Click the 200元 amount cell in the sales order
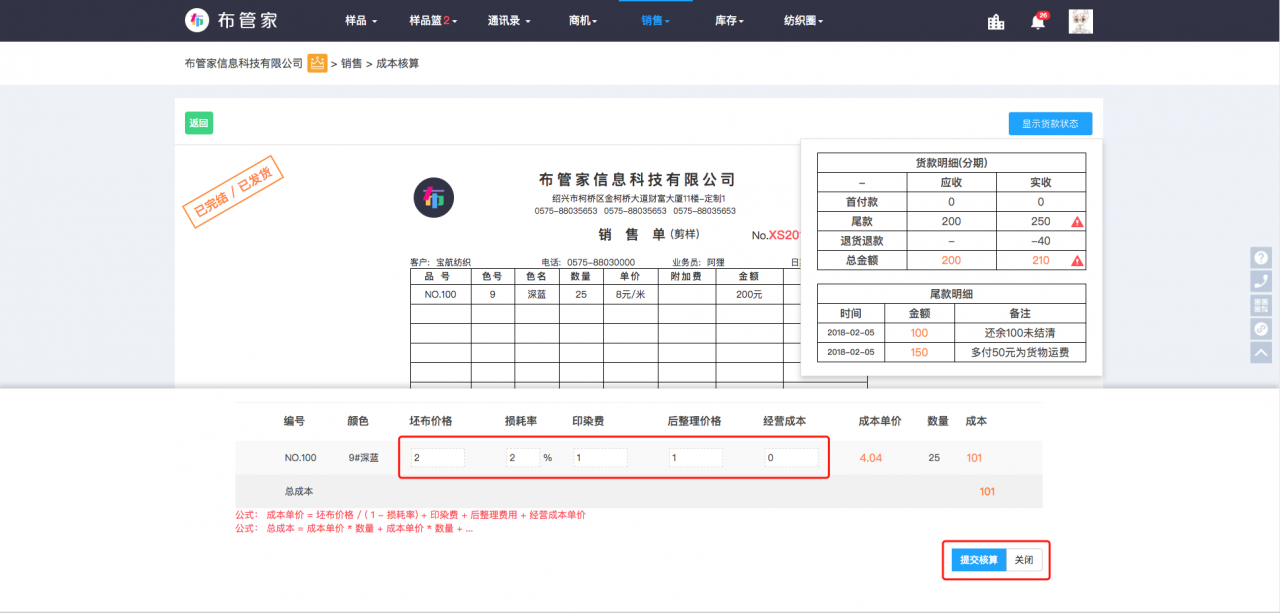This screenshot has width=1280, height=613. tap(749, 294)
